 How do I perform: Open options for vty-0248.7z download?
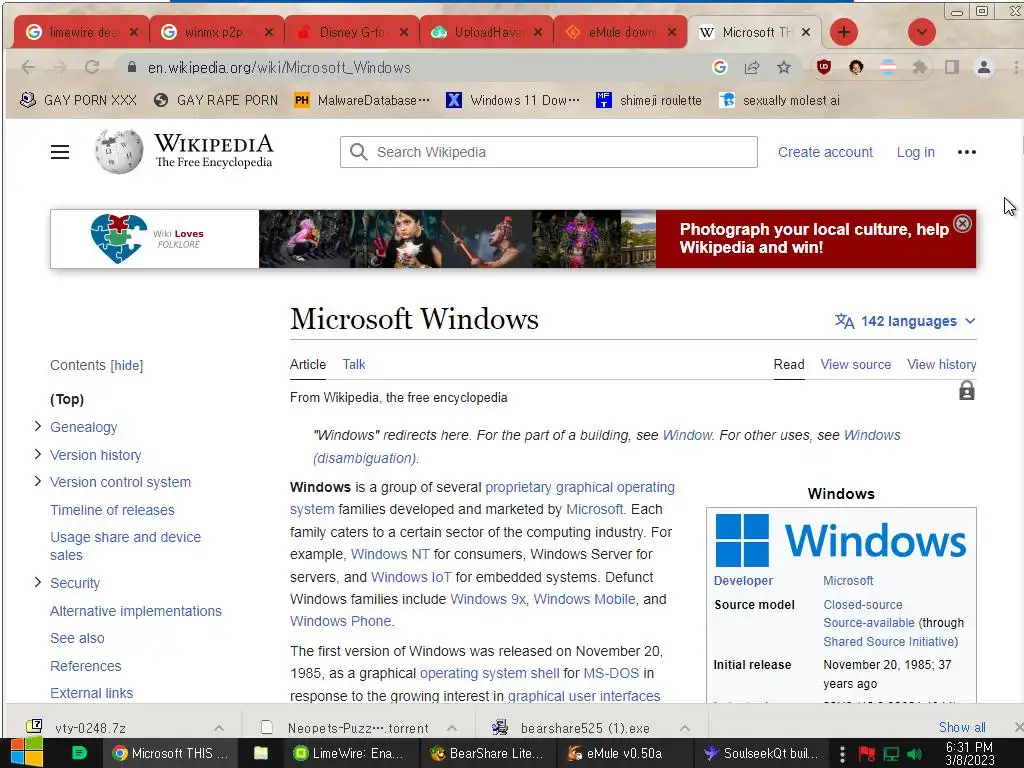coord(219,728)
